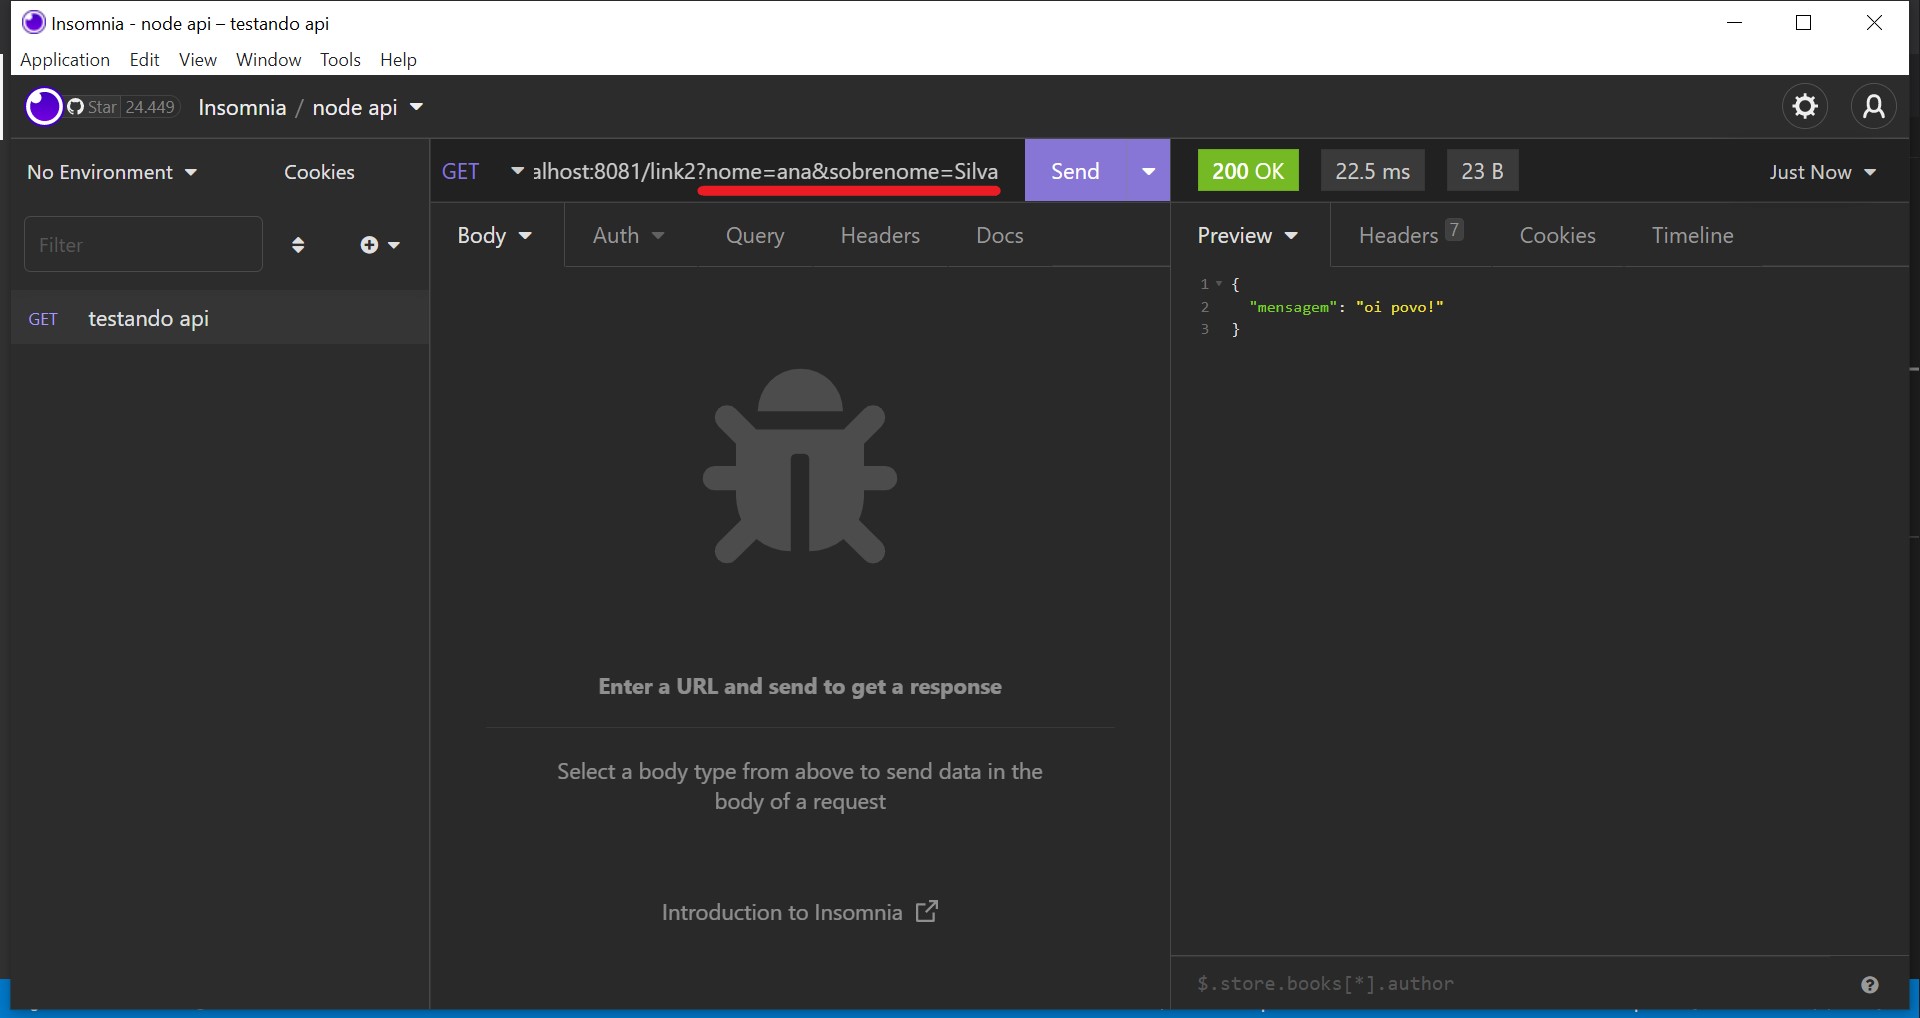This screenshot has width=1920, height=1018.
Task: Open the View menu
Action: tap(198, 60)
